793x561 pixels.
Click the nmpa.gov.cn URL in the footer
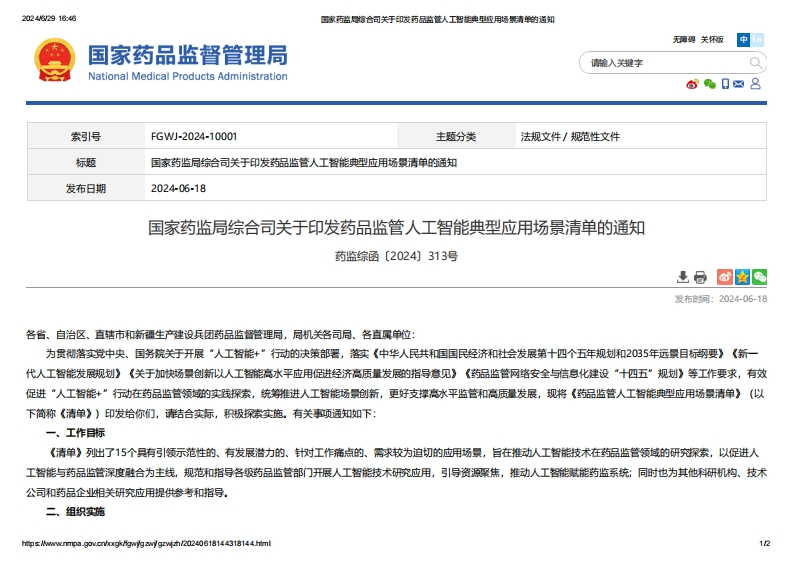[147, 543]
